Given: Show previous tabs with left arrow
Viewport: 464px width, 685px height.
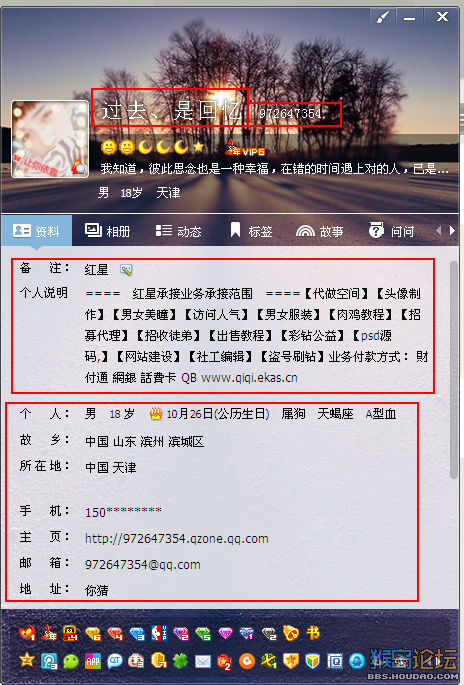Looking at the screenshot, I should [438, 230].
